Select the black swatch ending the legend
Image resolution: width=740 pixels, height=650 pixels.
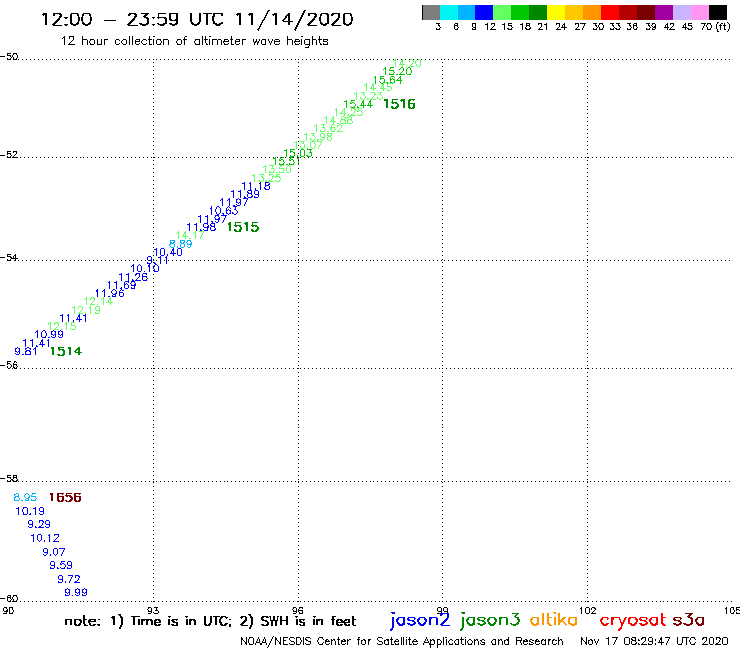coord(717,12)
